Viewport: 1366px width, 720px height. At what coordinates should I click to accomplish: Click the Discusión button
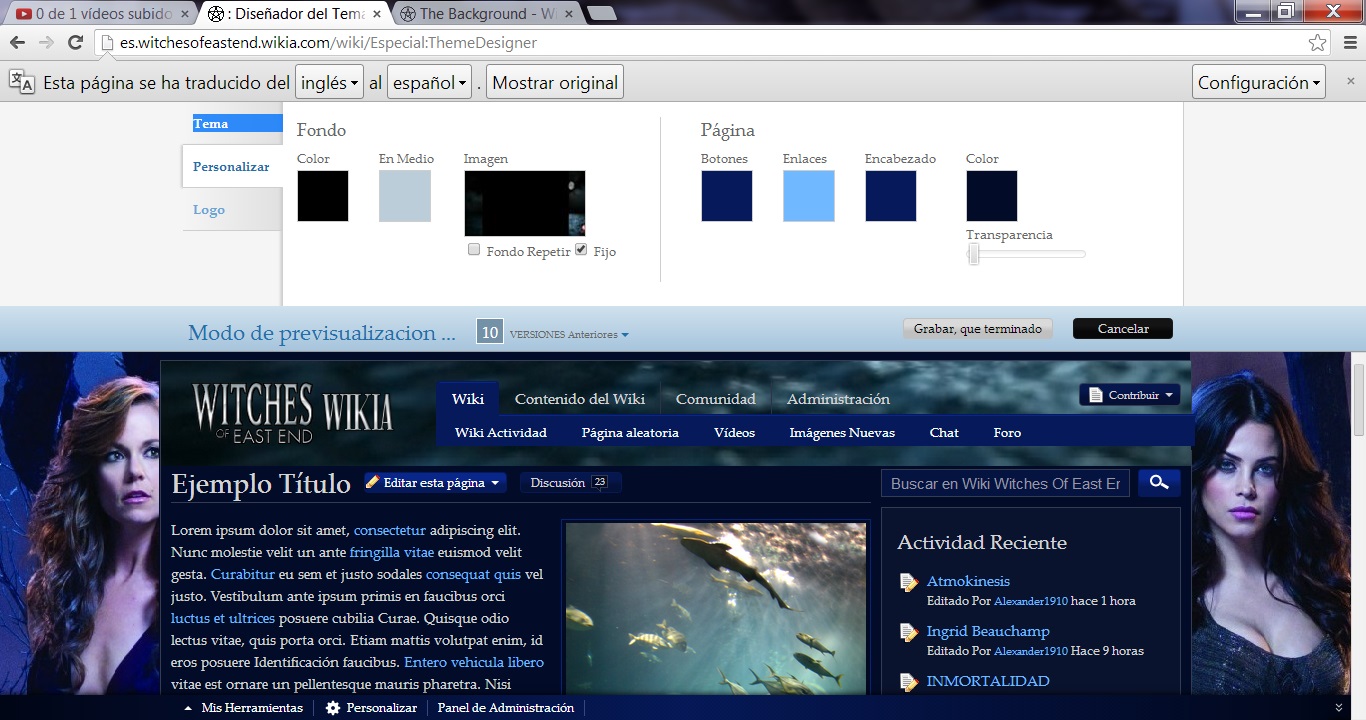[x=571, y=483]
